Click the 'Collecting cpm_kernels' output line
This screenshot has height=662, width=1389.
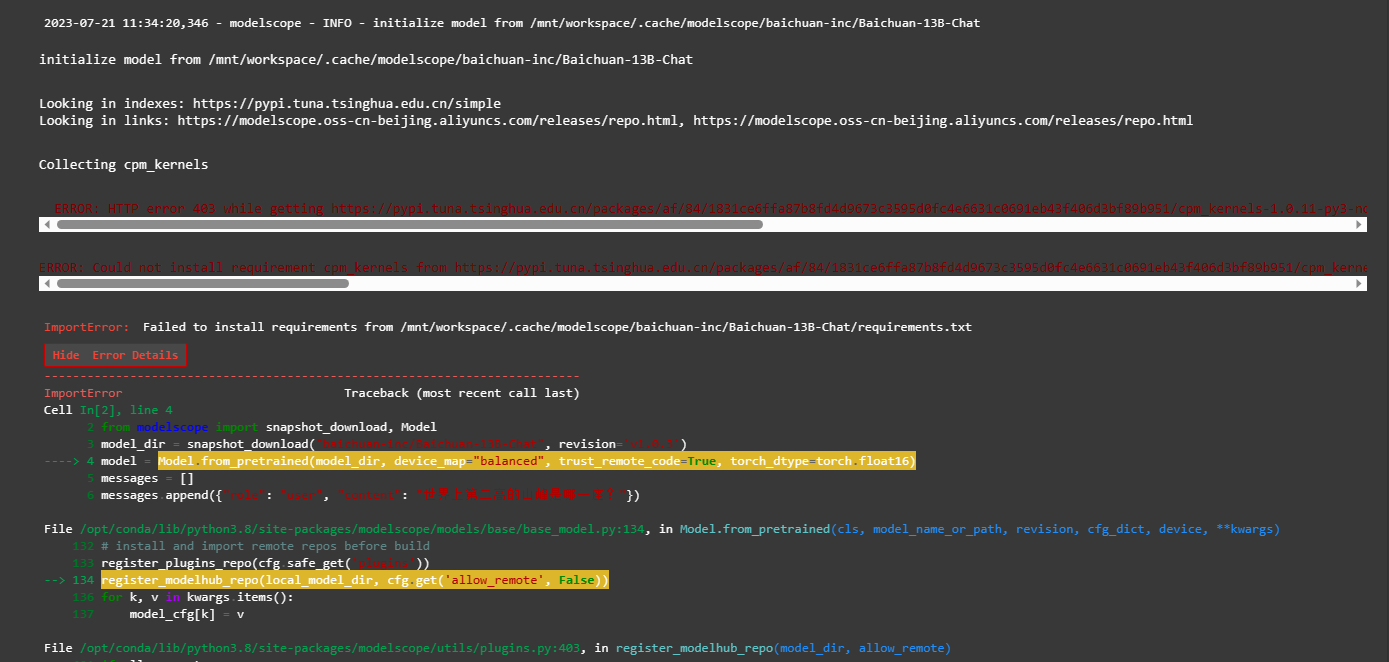pyautogui.click(x=124, y=165)
